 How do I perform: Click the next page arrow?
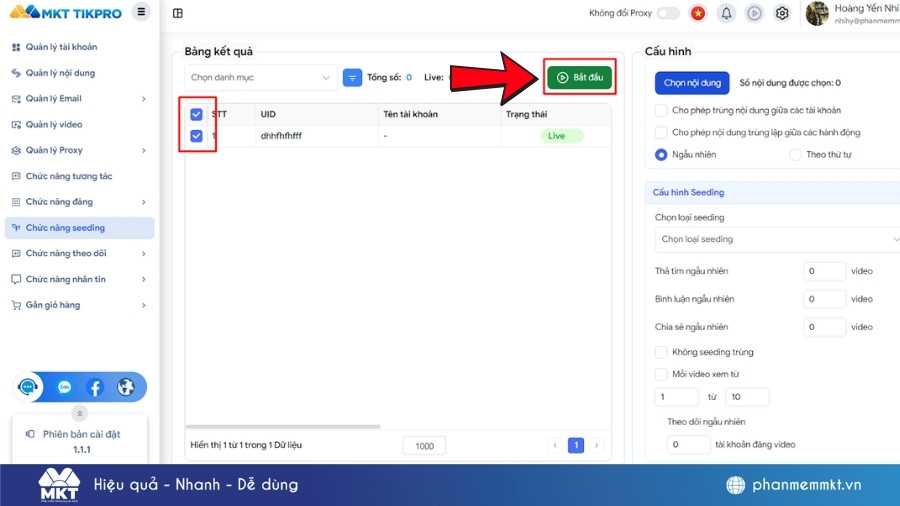[596, 445]
